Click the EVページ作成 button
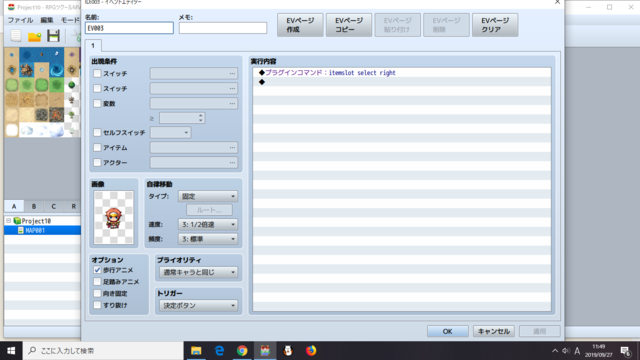 [300, 25]
